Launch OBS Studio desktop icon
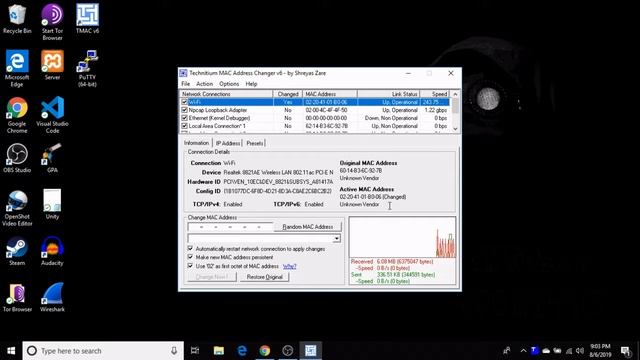This screenshot has height=360, width=640. point(17,158)
